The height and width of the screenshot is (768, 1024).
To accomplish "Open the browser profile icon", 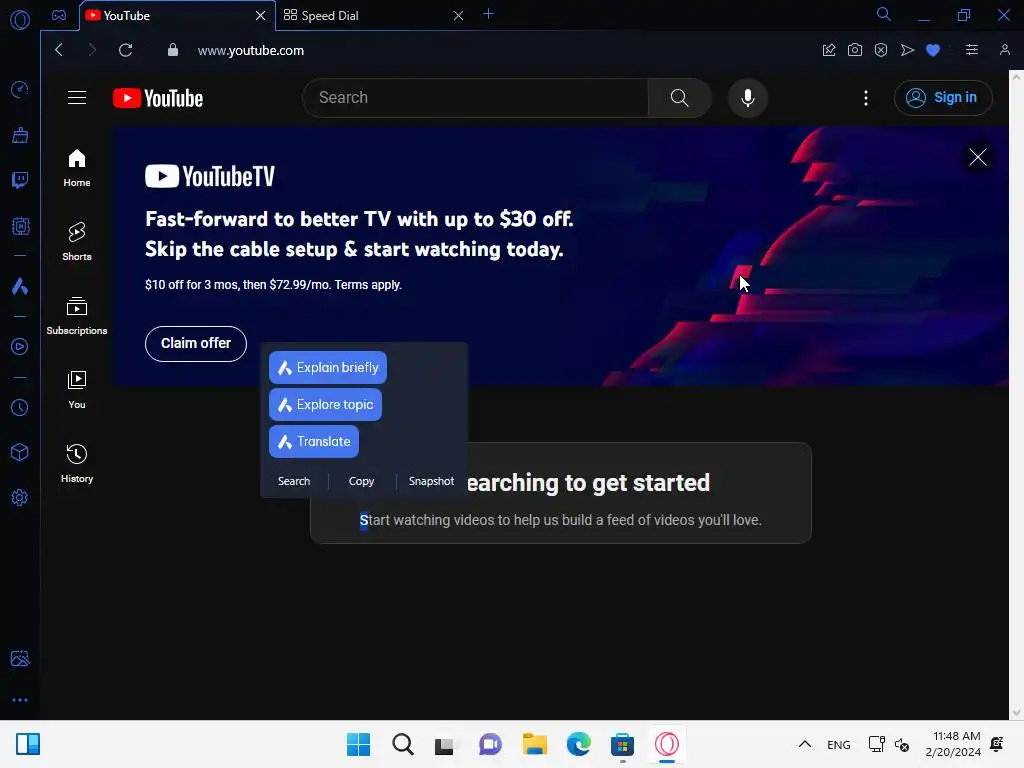I will click(1004, 50).
